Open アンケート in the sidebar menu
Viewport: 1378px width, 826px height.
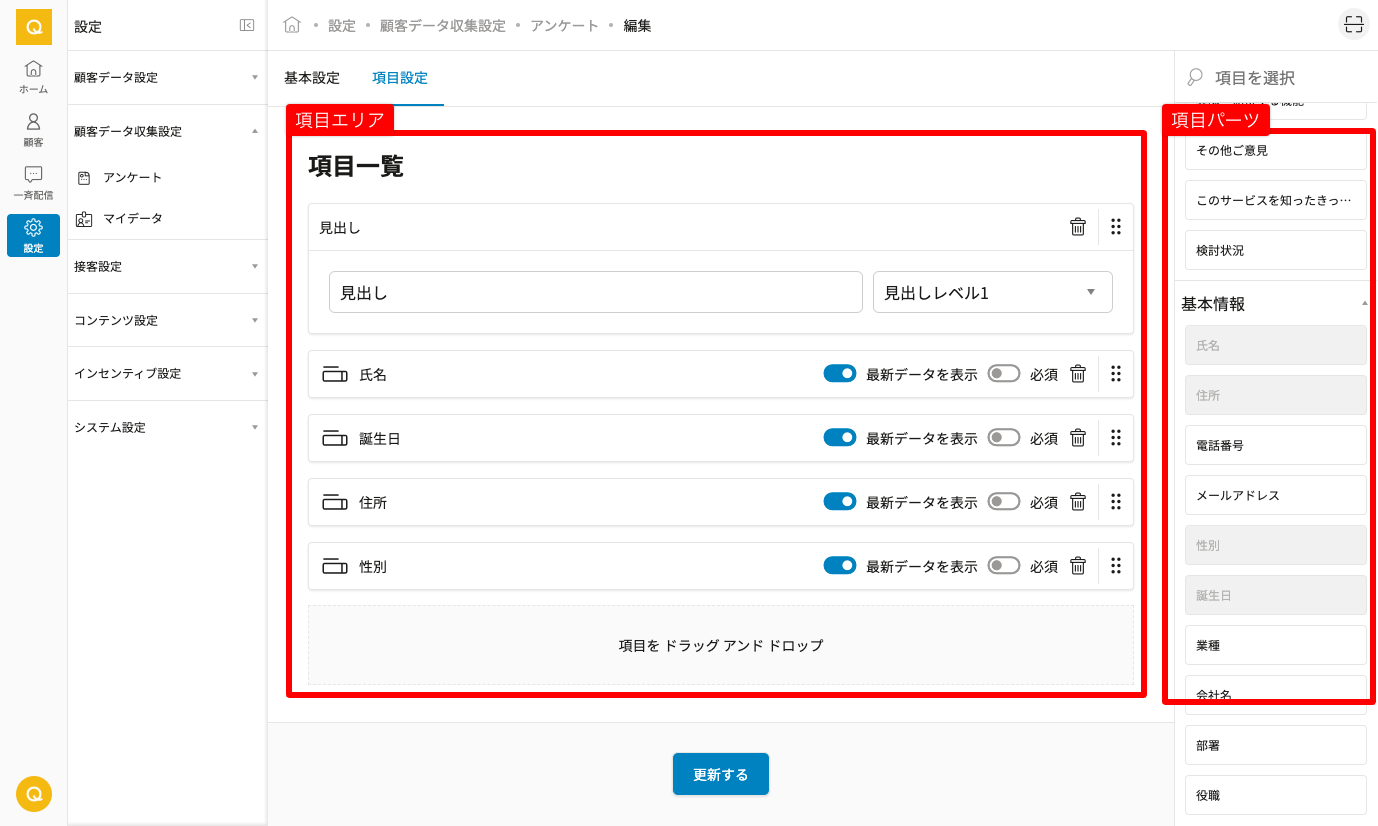132,178
